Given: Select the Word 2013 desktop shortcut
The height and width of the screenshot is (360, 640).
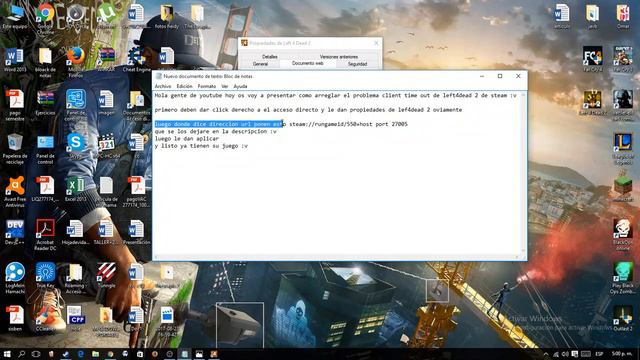Looking at the screenshot, I should point(15,60).
